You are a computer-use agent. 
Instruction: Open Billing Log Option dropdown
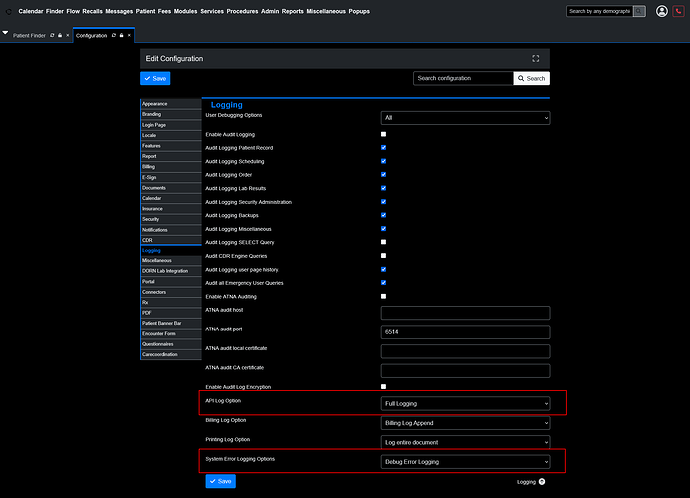pos(465,423)
